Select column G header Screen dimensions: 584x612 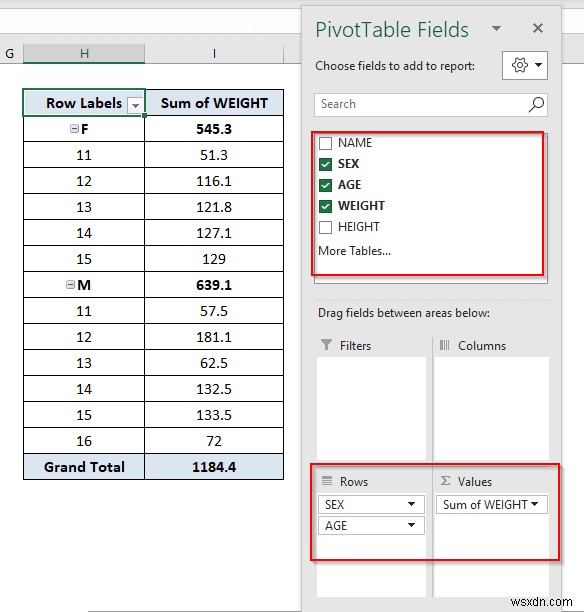click(11, 53)
